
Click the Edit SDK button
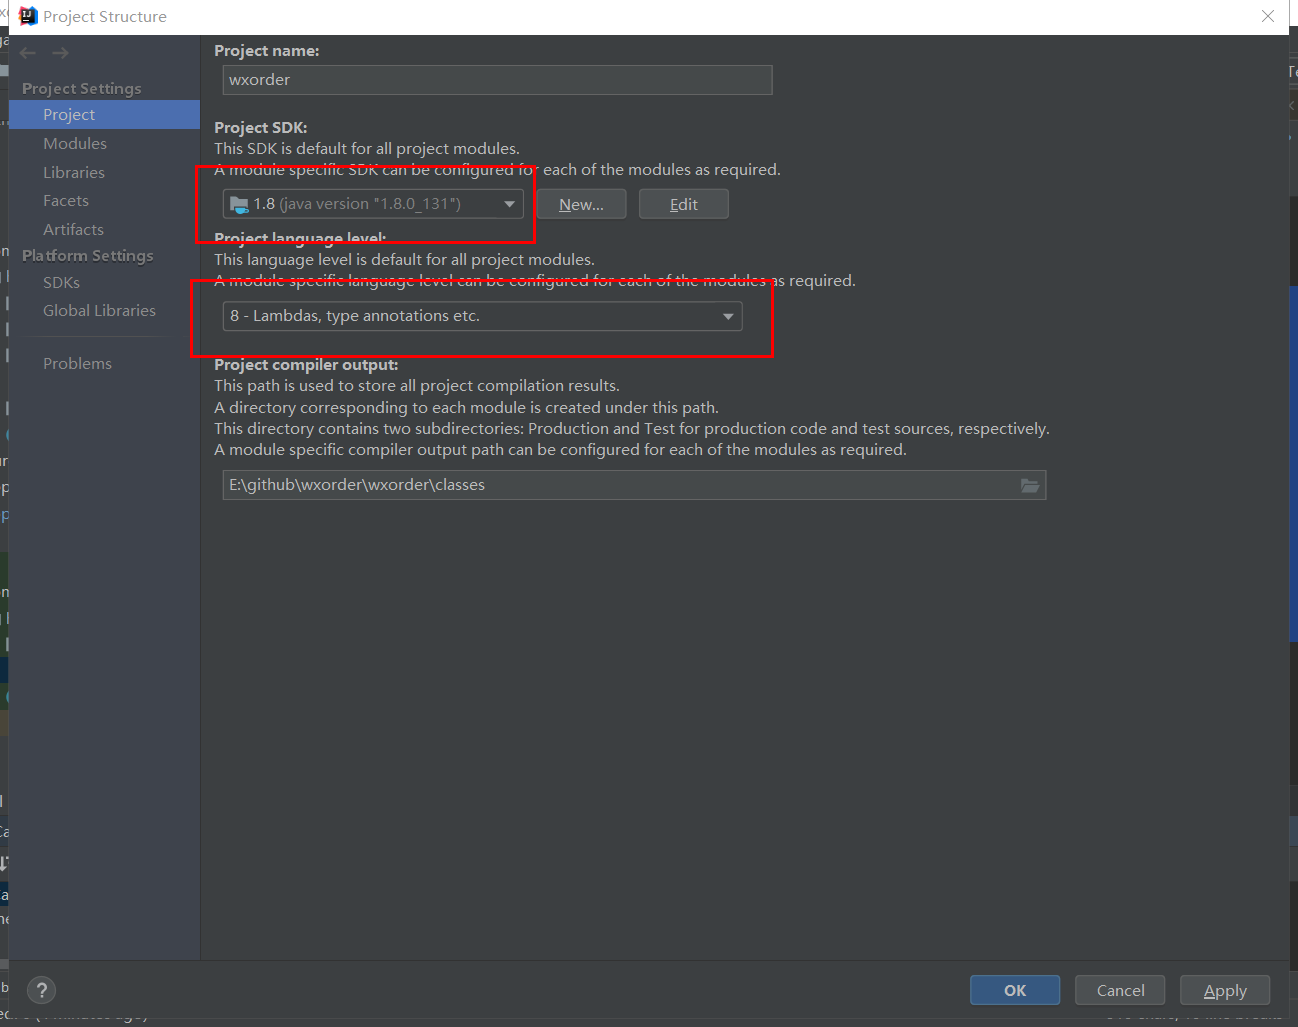[x=684, y=204]
